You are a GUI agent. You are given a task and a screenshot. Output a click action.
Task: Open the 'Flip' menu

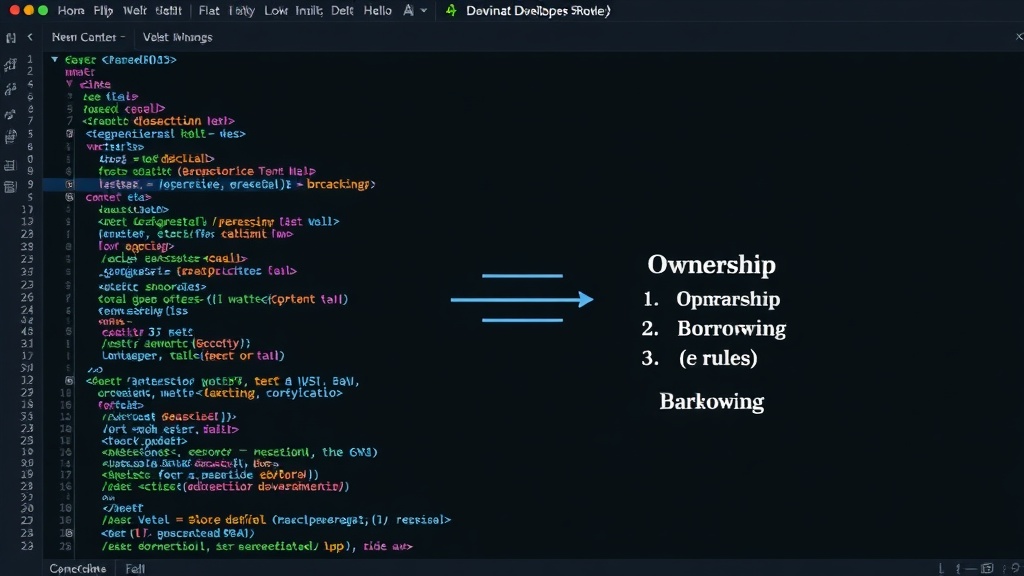(103, 10)
